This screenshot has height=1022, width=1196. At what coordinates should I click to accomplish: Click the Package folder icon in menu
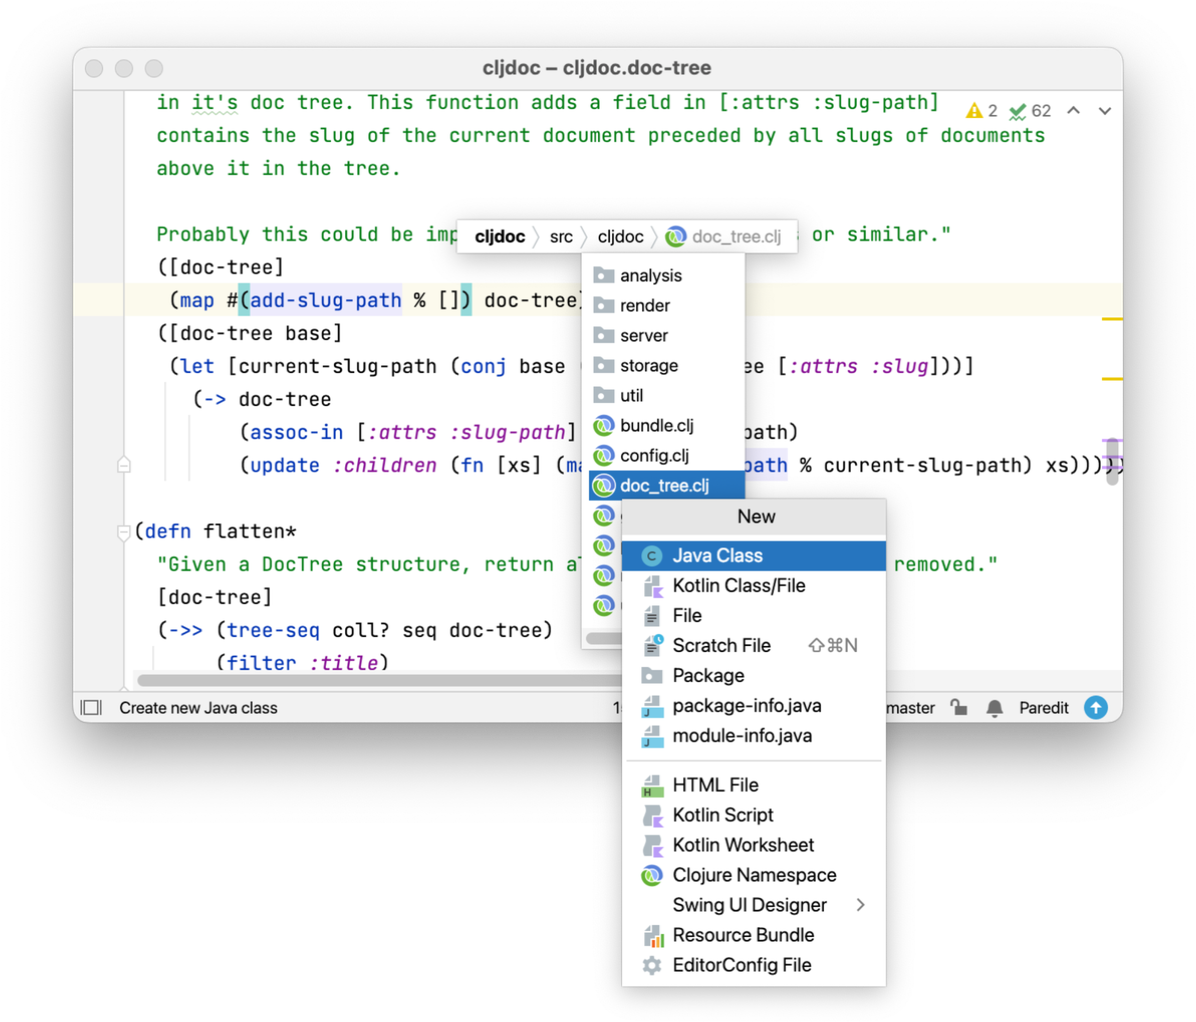pos(652,676)
